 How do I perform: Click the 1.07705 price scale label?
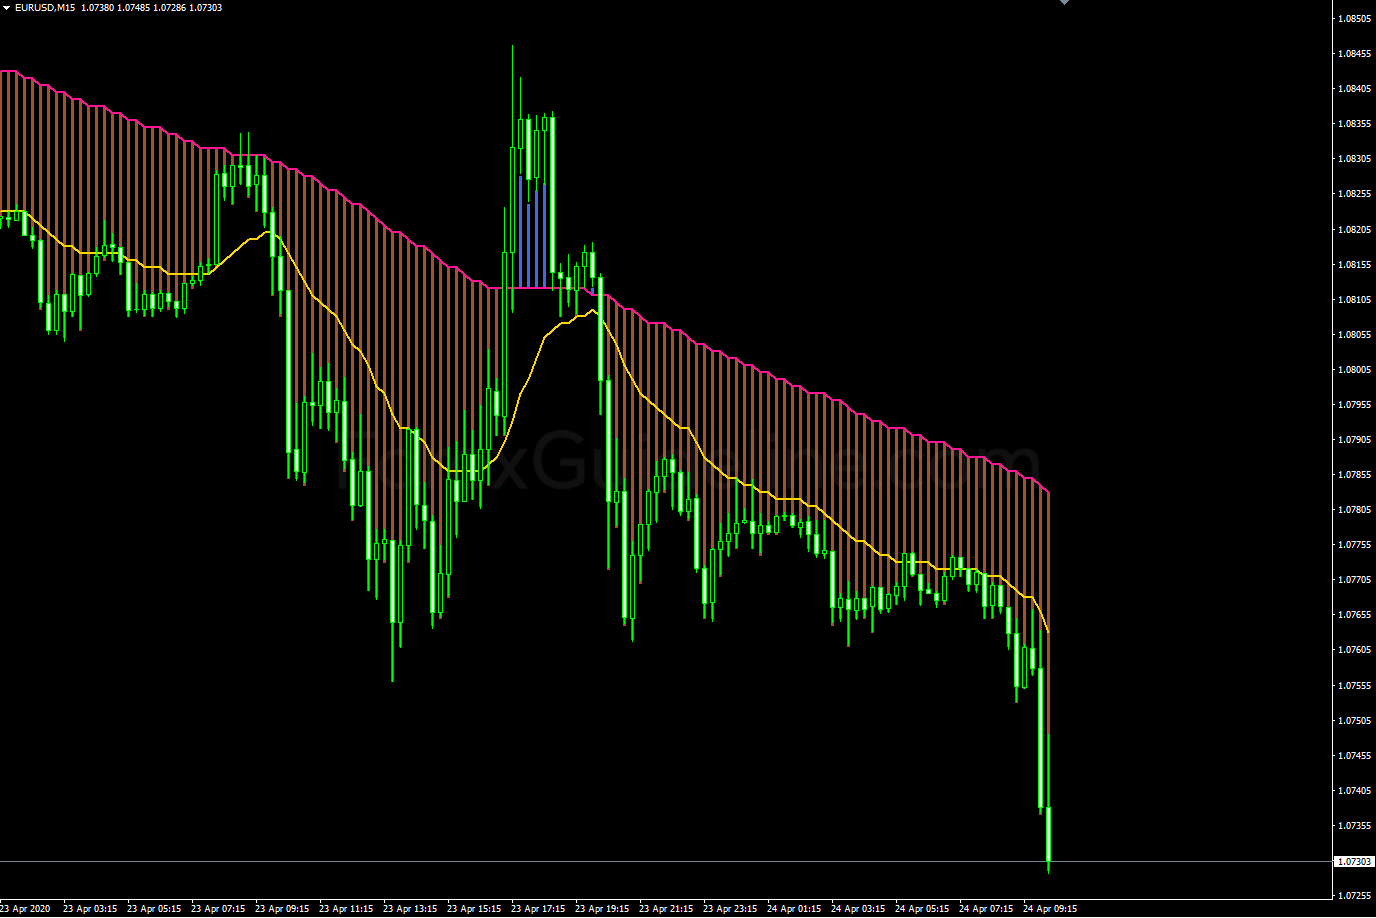1354,579
